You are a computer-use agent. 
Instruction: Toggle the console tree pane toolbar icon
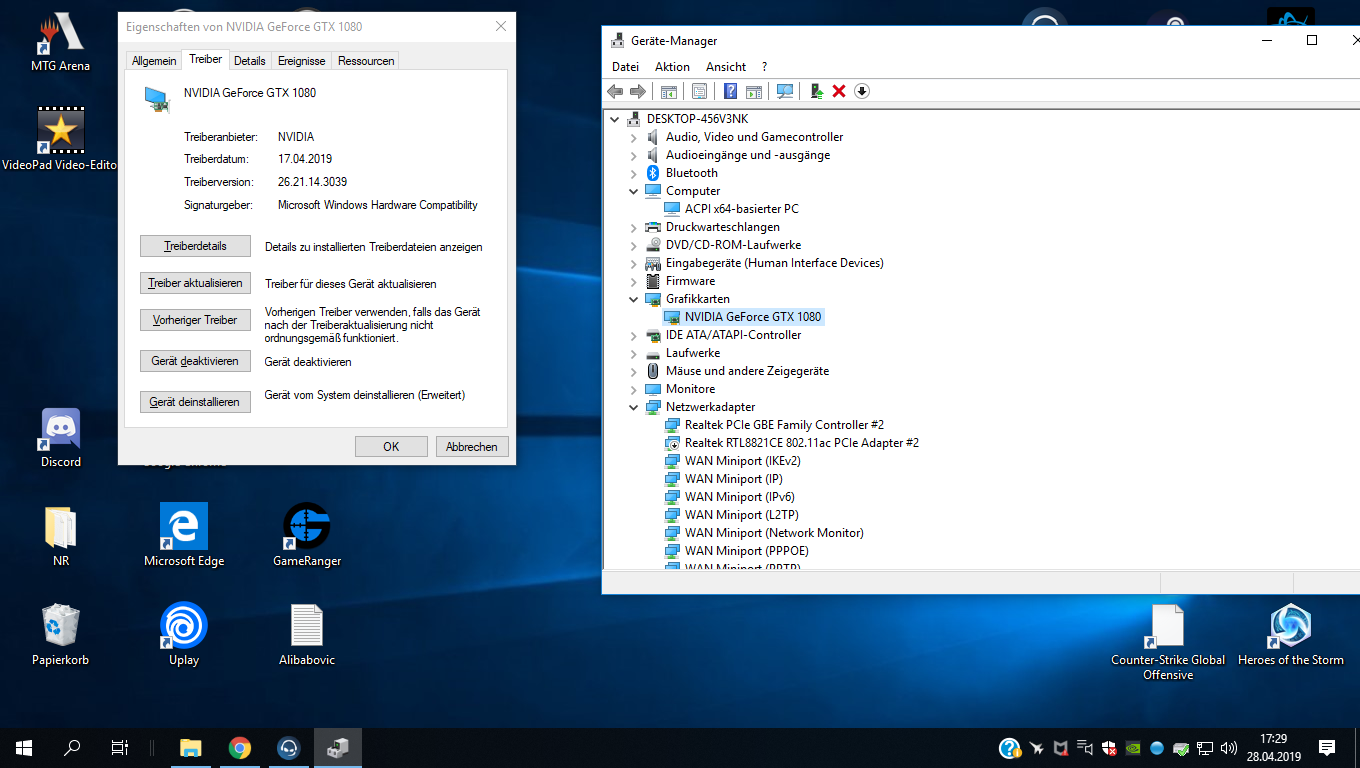tap(669, 91)
